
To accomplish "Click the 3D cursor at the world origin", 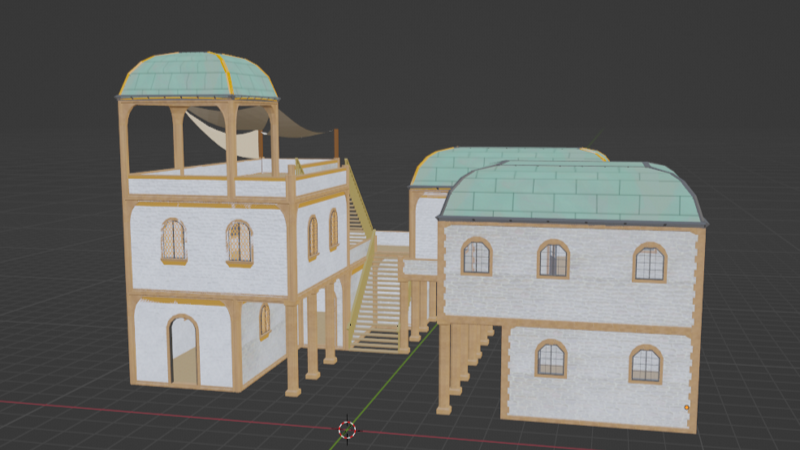I will pos(347,429).
